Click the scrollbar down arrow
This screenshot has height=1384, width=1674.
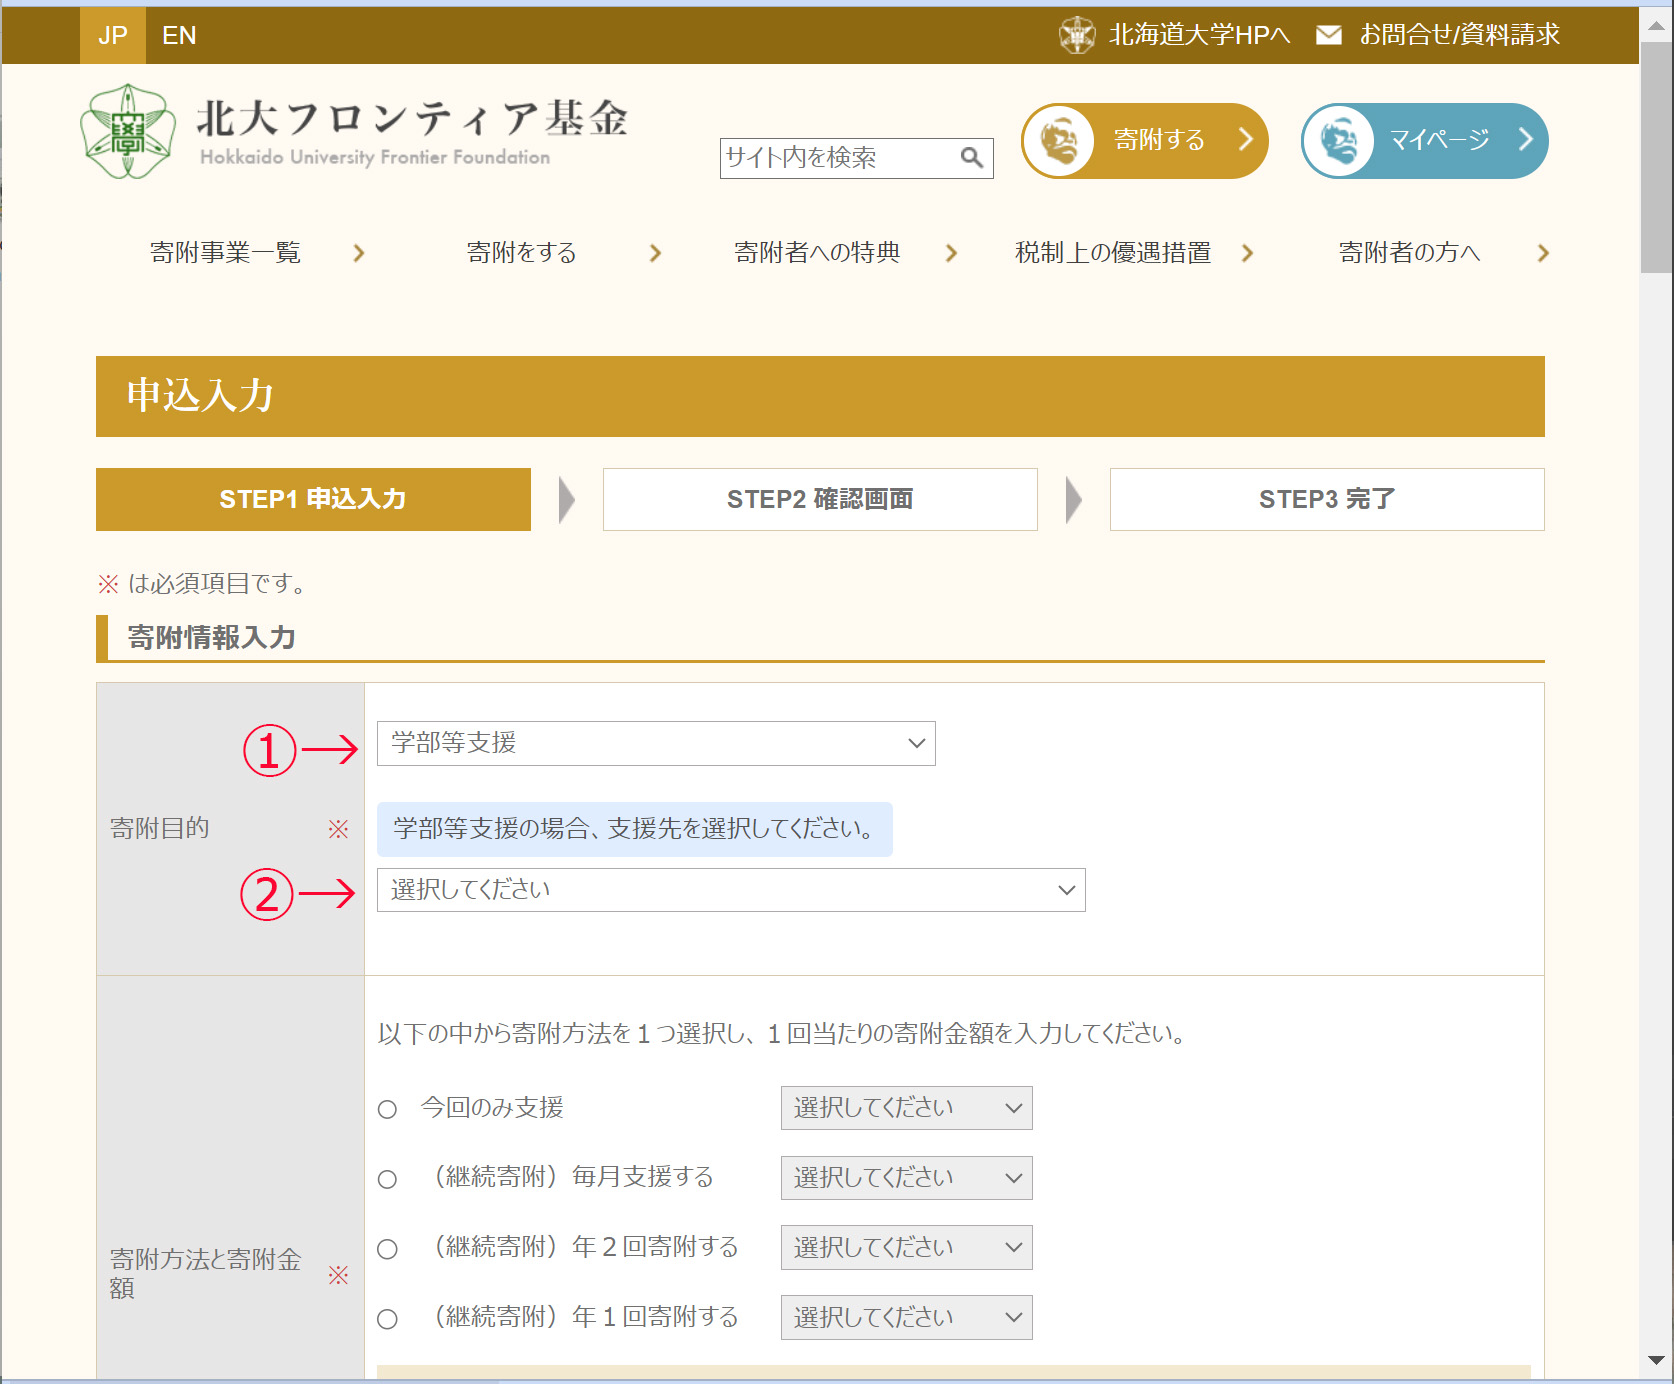pyautogui.click(x=1656, y=1360)
